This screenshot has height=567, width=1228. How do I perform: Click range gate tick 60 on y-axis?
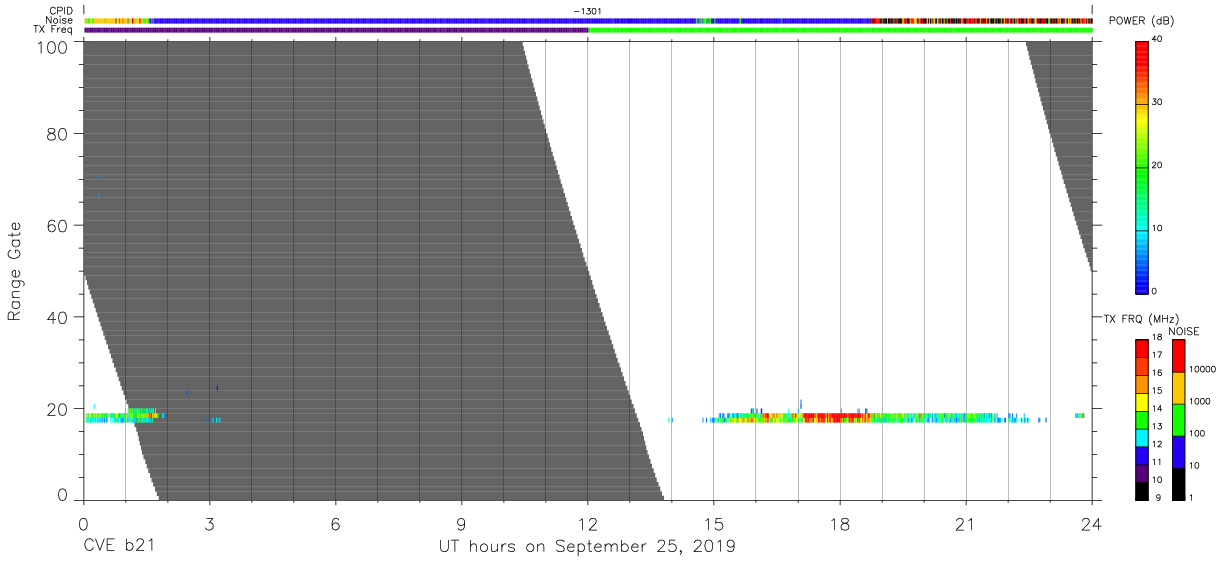(59, 225)
